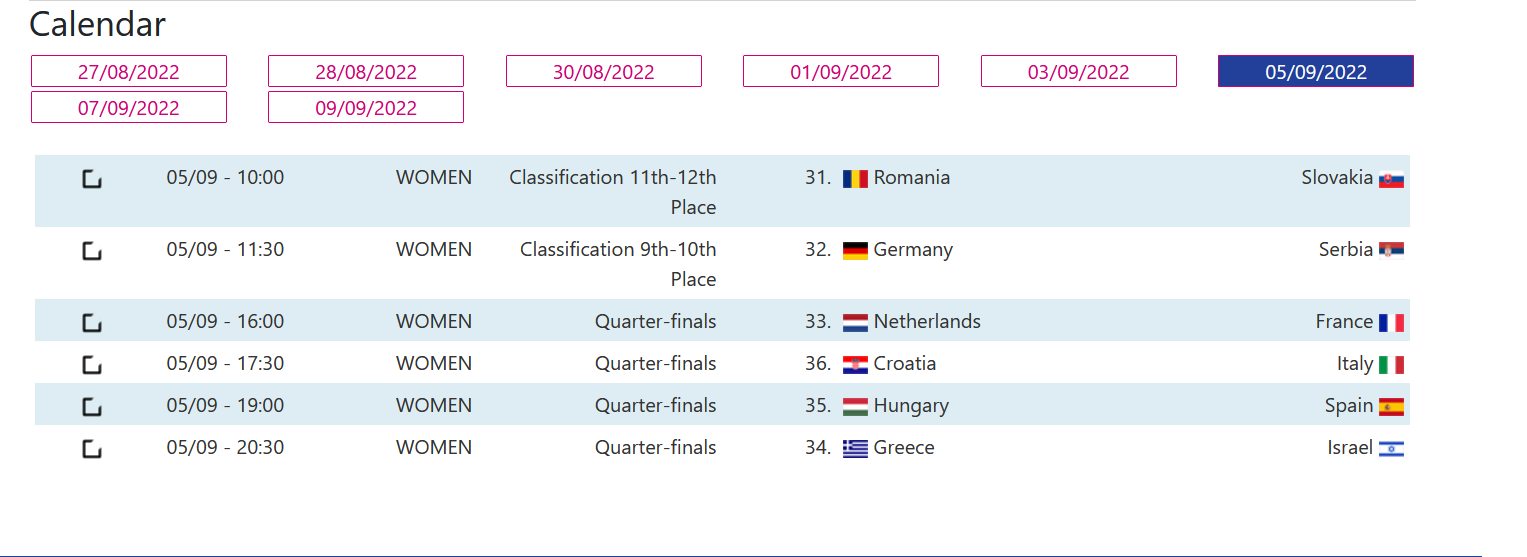Open details icon for 20:30 Greece match
Screen dimensions: 1527x557
[x=92, y=449]
